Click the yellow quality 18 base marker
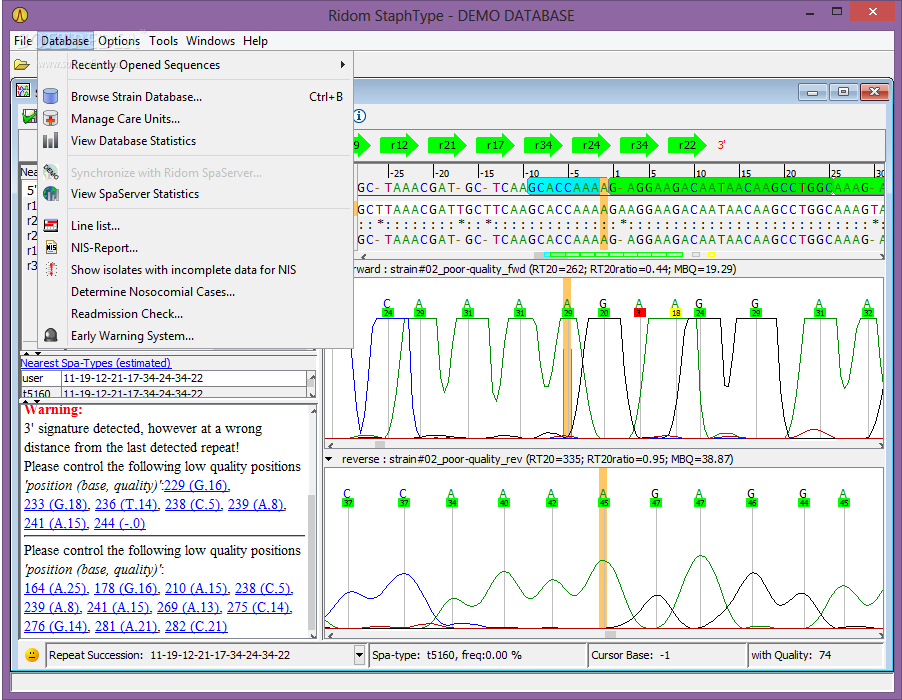This screenshot has width=902, height=700. [676, 313]
